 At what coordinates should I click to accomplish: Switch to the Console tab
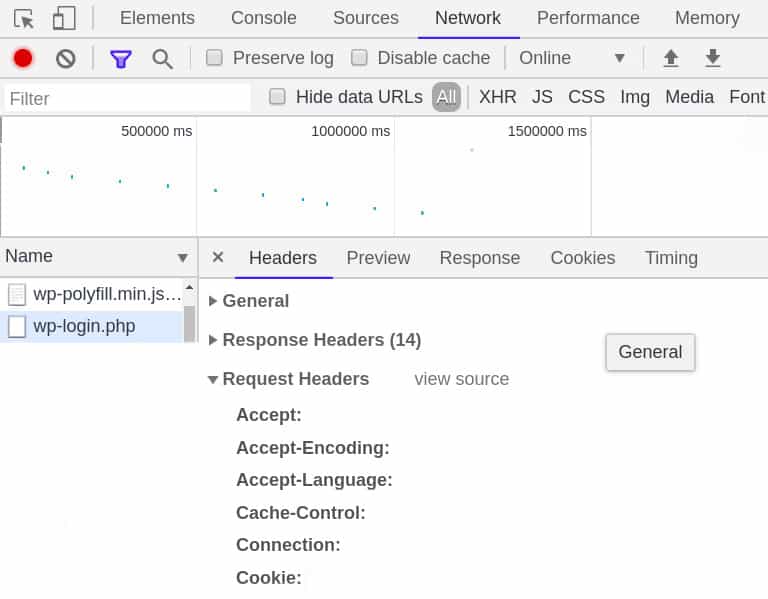click(263, 18)
